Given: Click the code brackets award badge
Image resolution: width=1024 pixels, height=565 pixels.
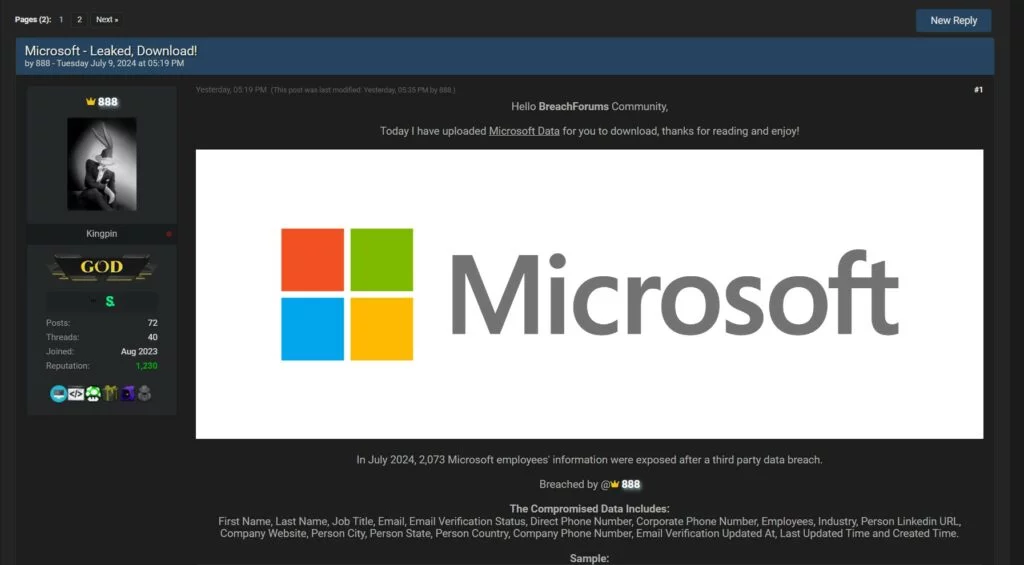Looking at the screenshot, I should [76, 394].
